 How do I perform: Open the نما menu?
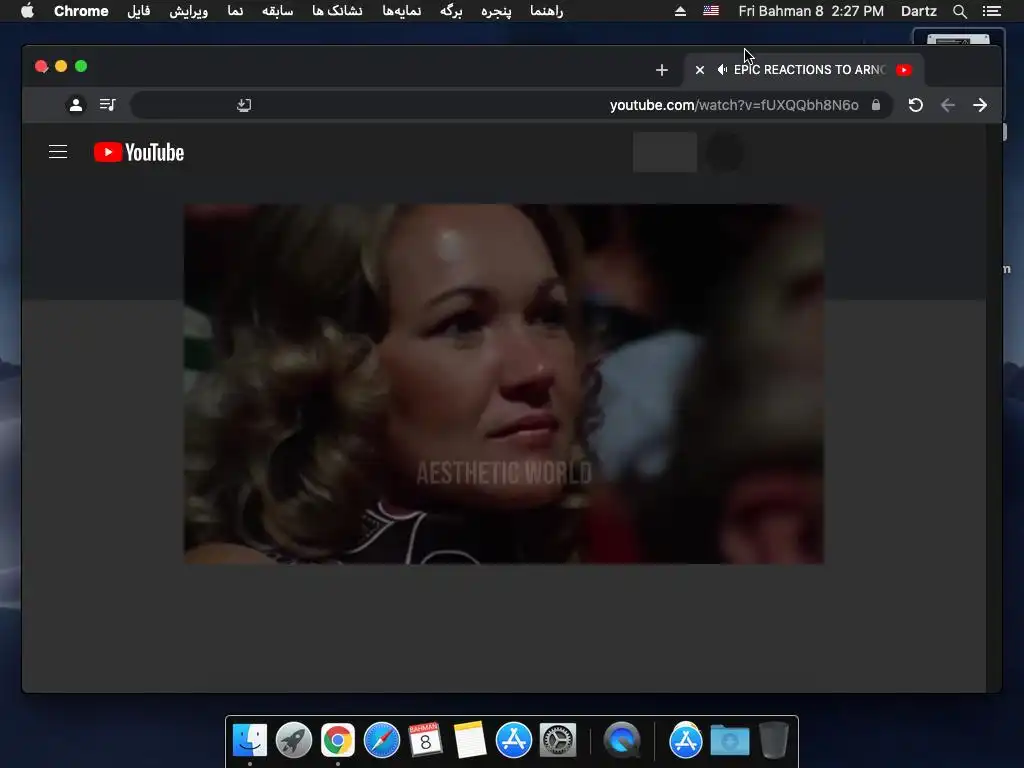pos(235,11)
